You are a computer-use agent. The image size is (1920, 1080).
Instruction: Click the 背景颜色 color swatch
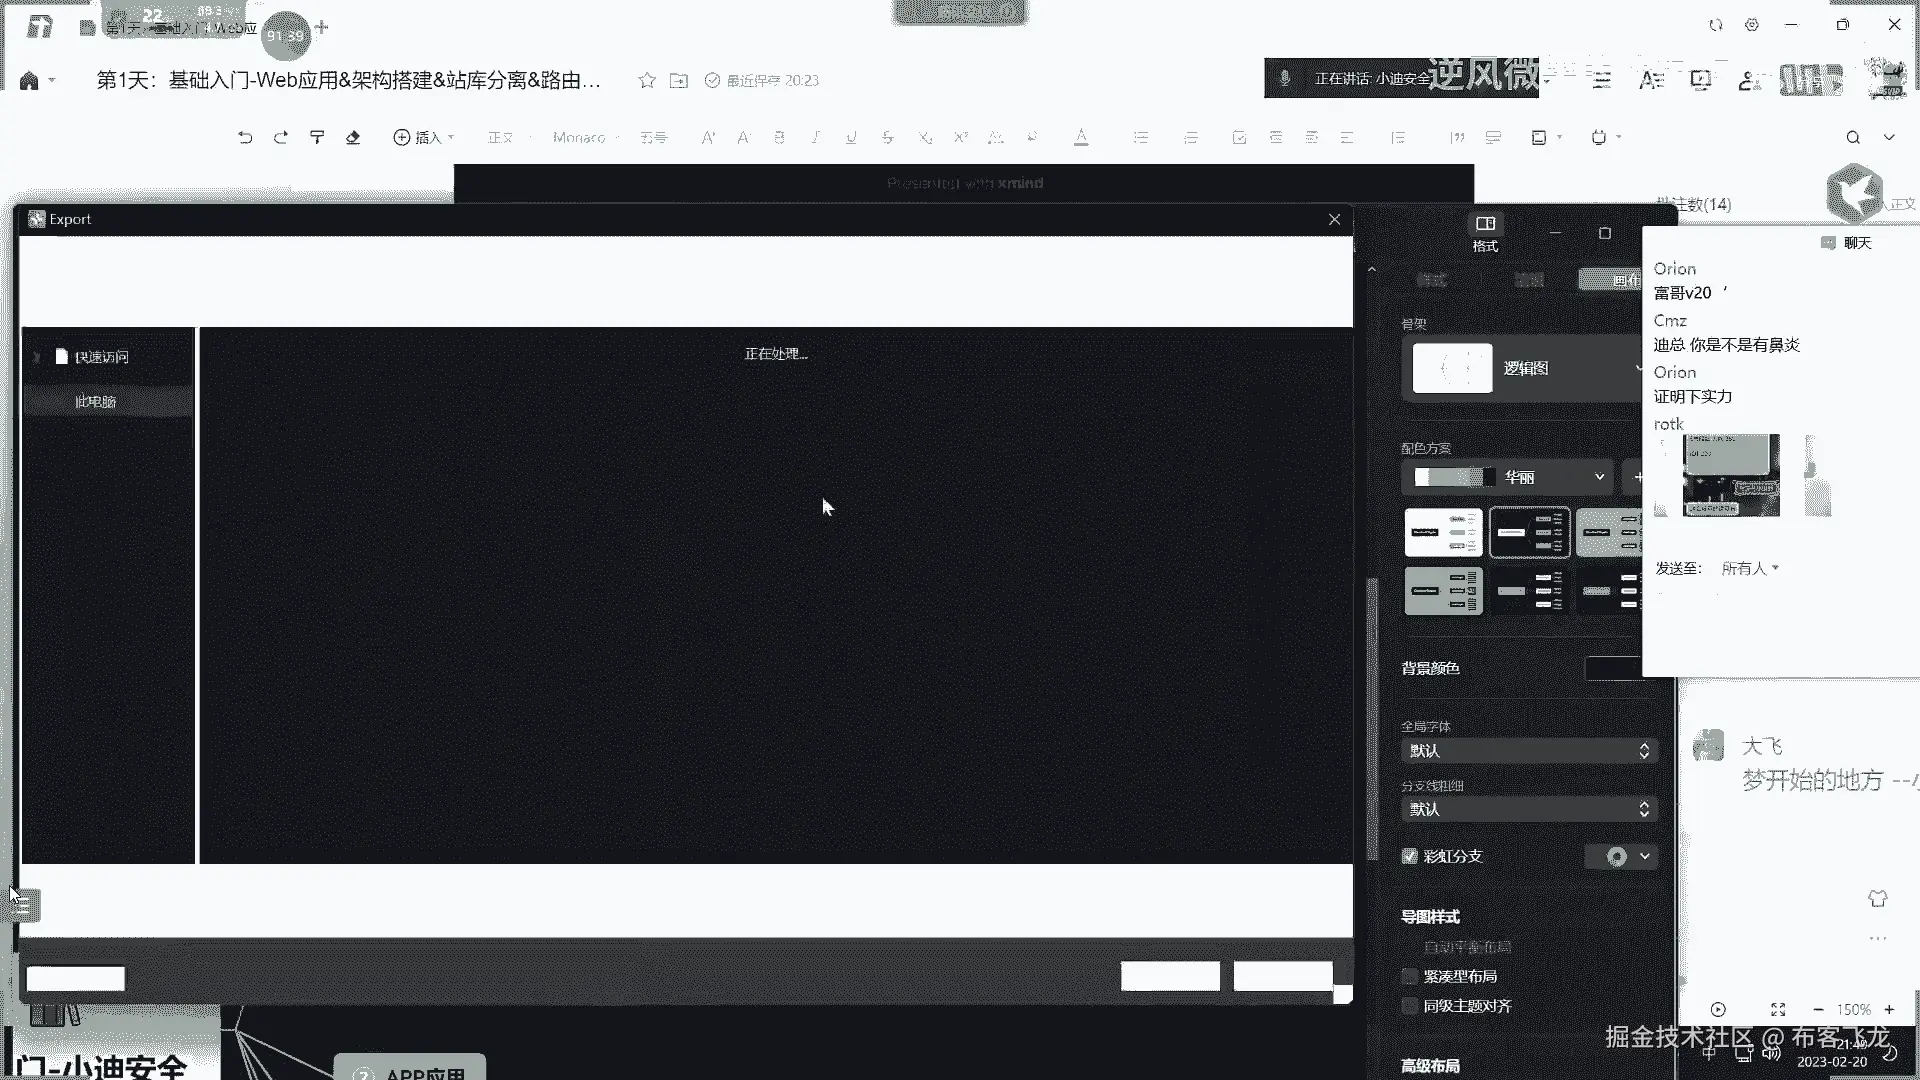click(1612, 668)
